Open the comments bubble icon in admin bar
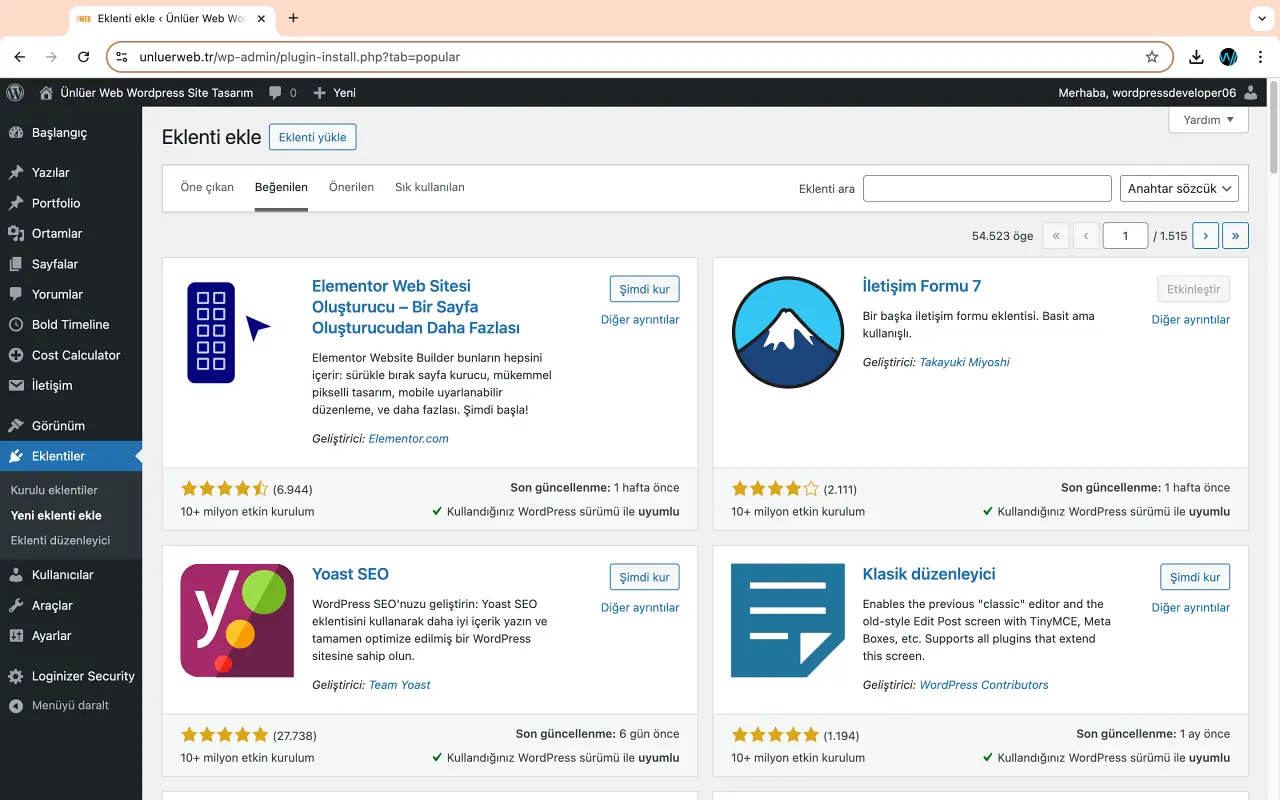Viewport: 1280px width, 800px height. pos(275,93)
